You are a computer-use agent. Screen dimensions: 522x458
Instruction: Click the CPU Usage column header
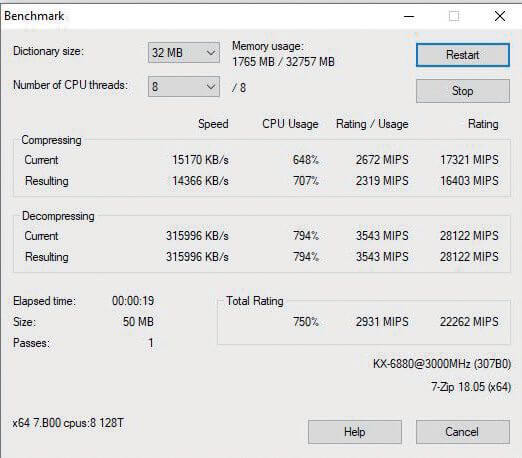point(290,124)
